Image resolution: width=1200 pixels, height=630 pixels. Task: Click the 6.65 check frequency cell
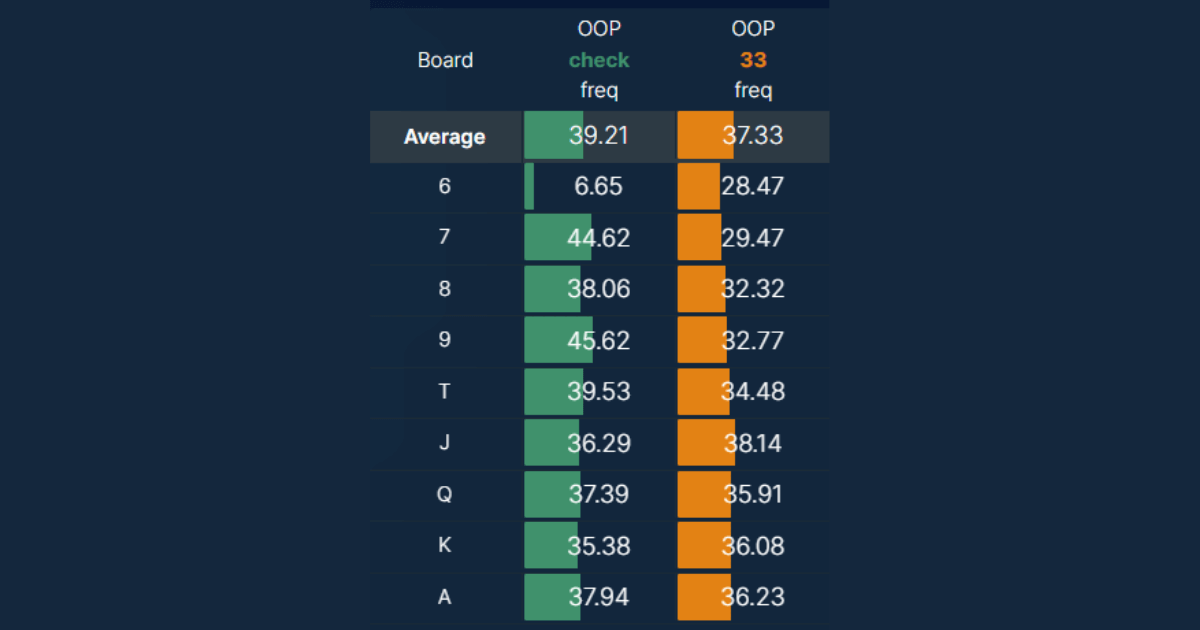tap(598, 187)
